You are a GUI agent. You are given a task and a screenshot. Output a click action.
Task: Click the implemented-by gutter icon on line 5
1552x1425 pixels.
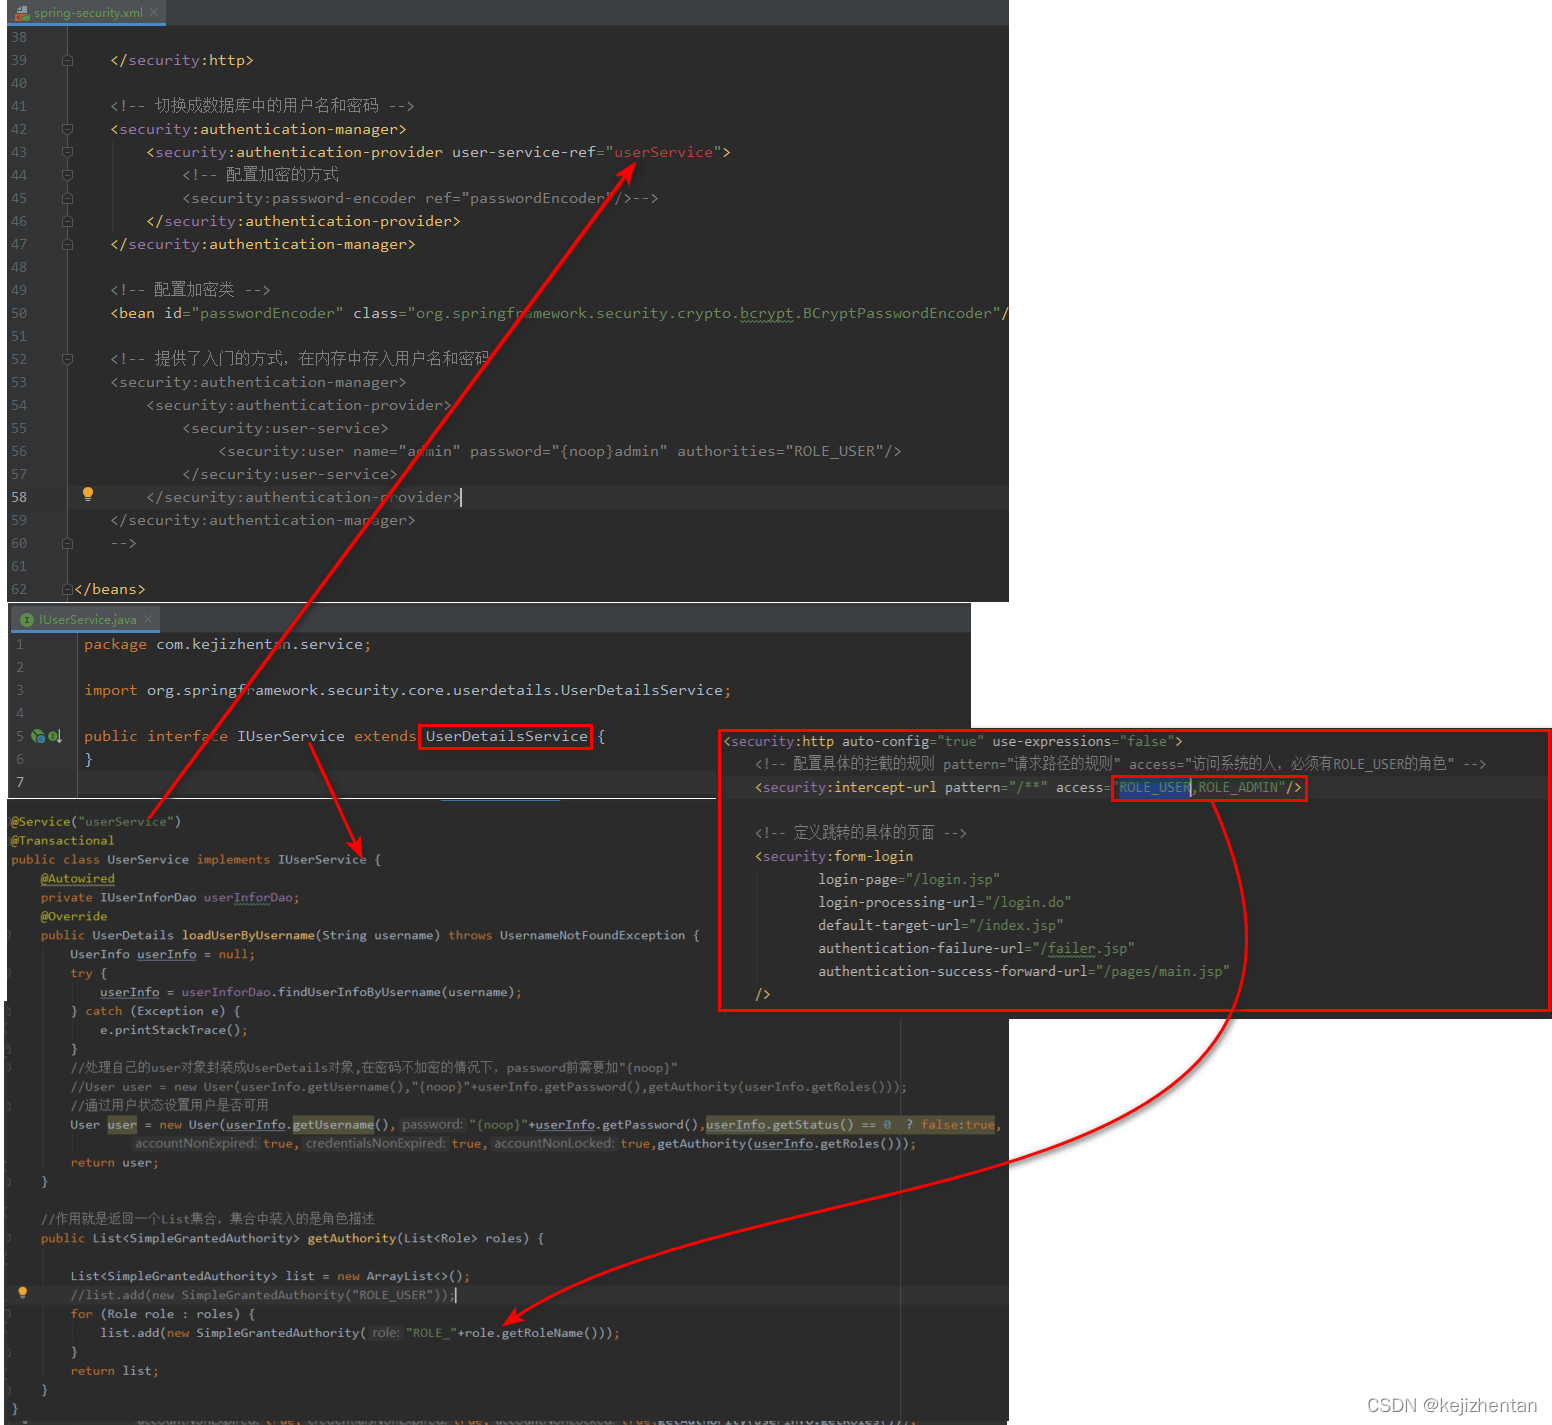click(55, 736)
